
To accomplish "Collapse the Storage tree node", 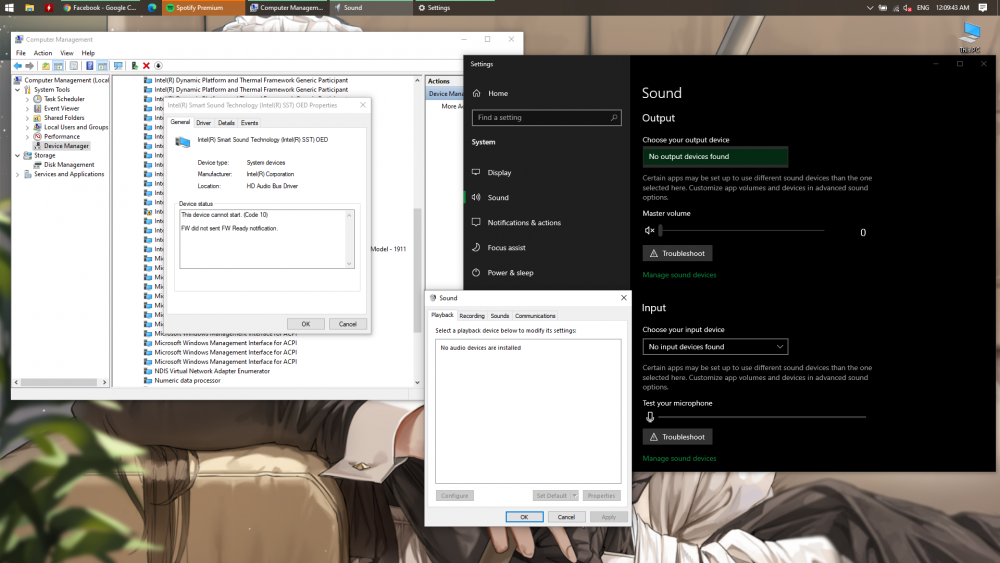I will (18, 156).
